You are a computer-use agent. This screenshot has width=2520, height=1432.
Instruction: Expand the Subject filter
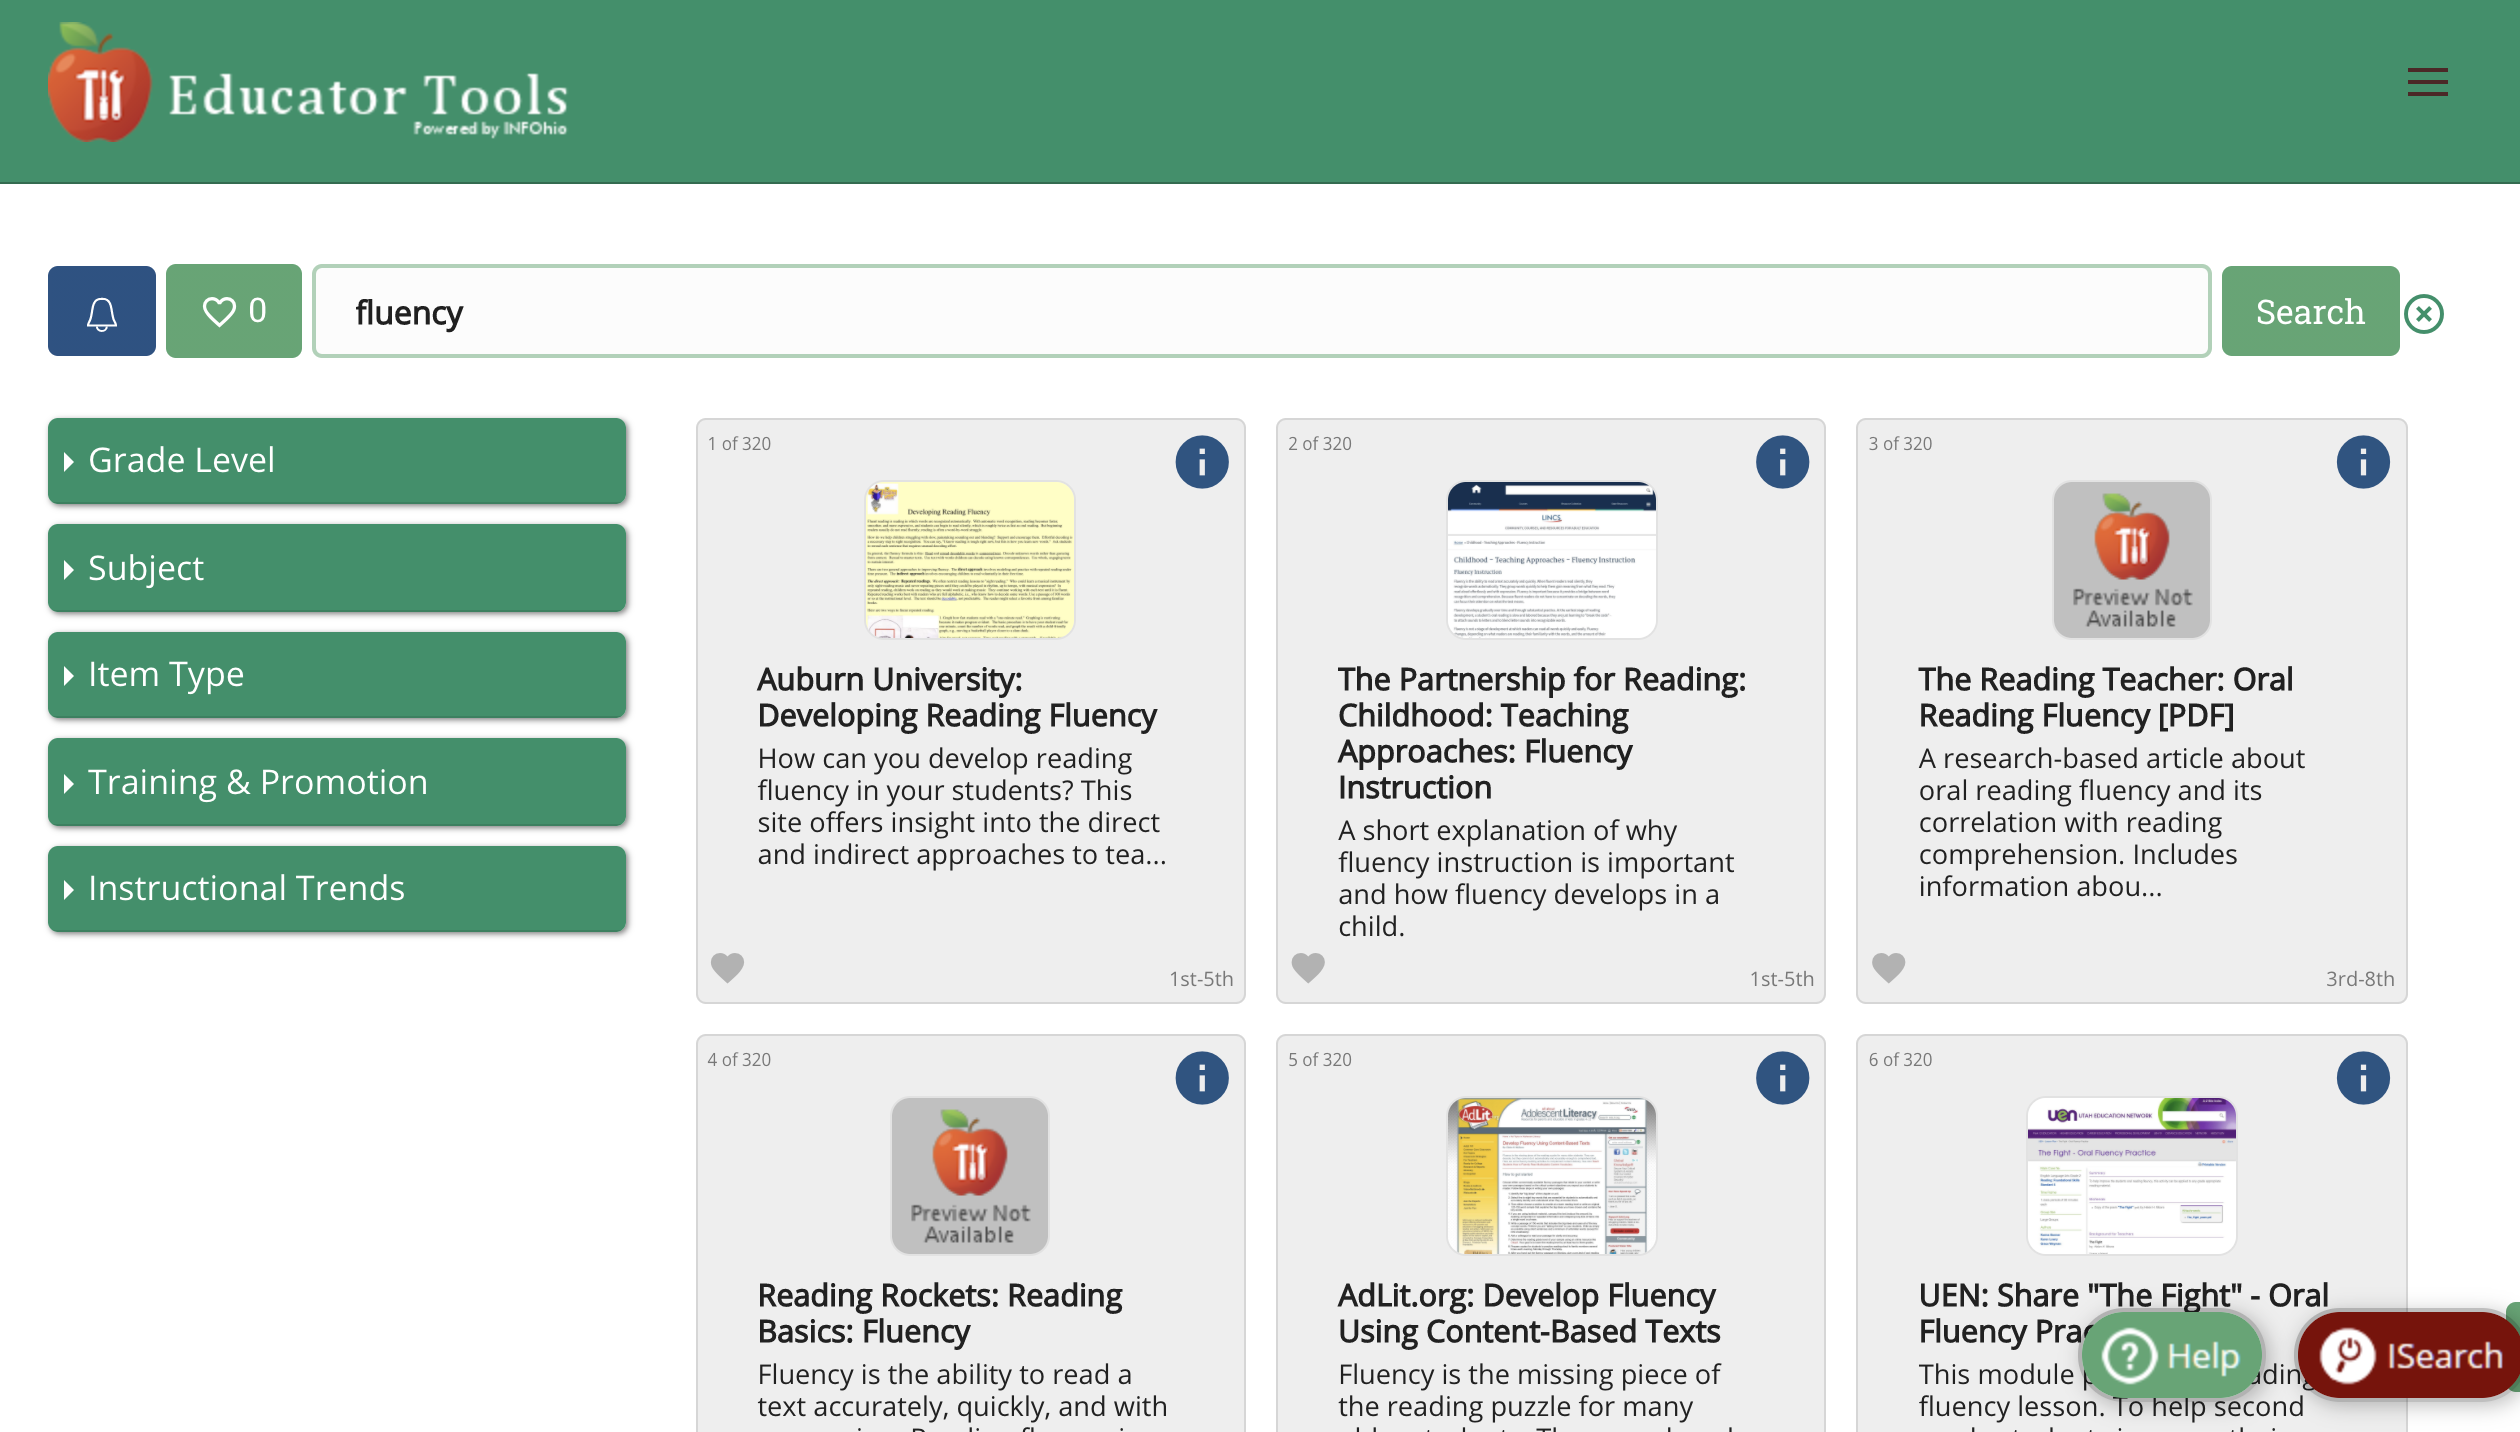[337, 567]
